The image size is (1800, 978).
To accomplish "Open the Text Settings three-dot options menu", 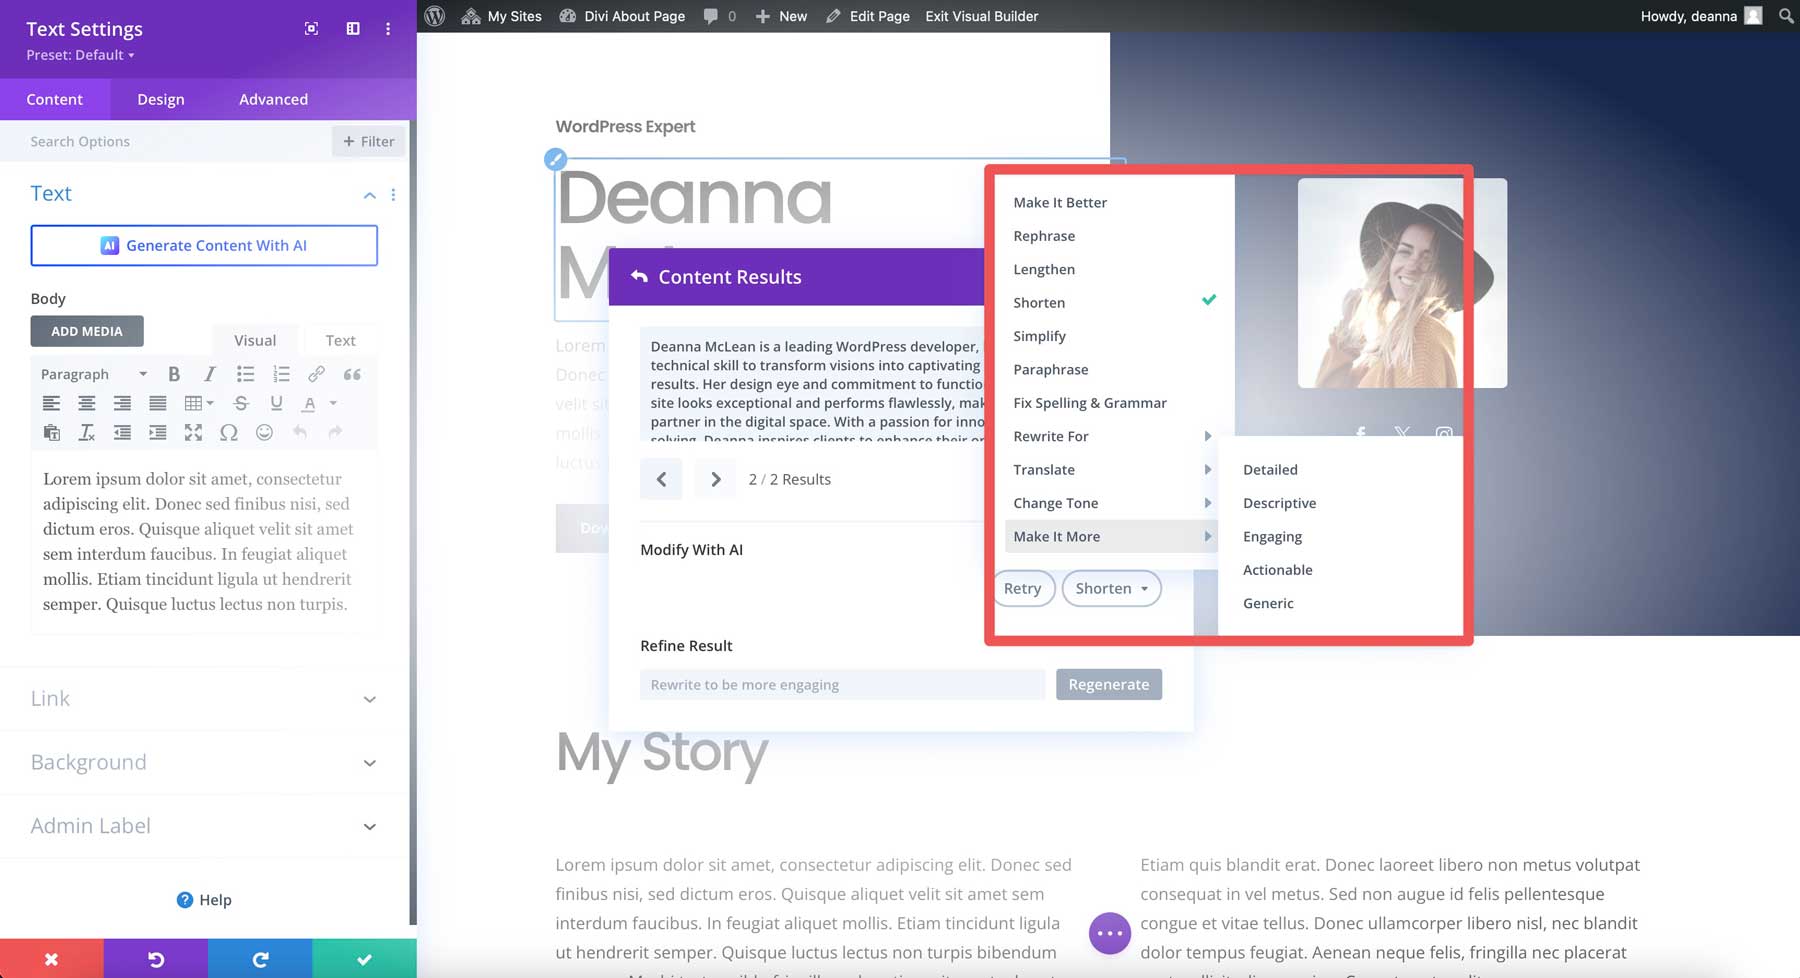I will (388, 29).
